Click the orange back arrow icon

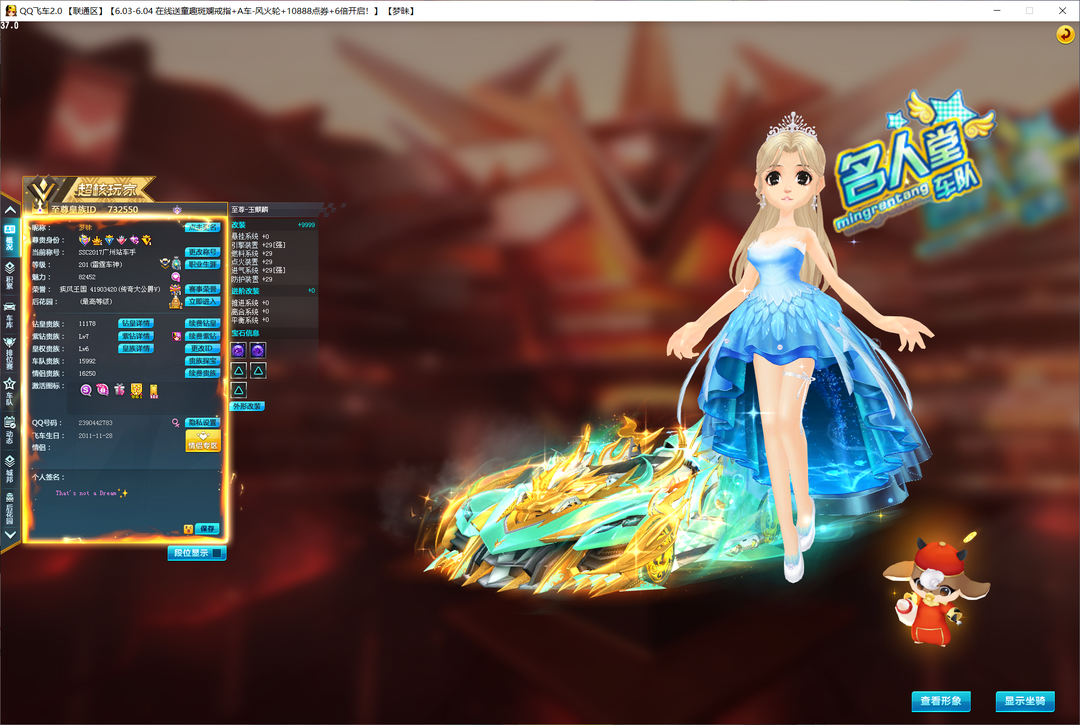point(1065,35)
